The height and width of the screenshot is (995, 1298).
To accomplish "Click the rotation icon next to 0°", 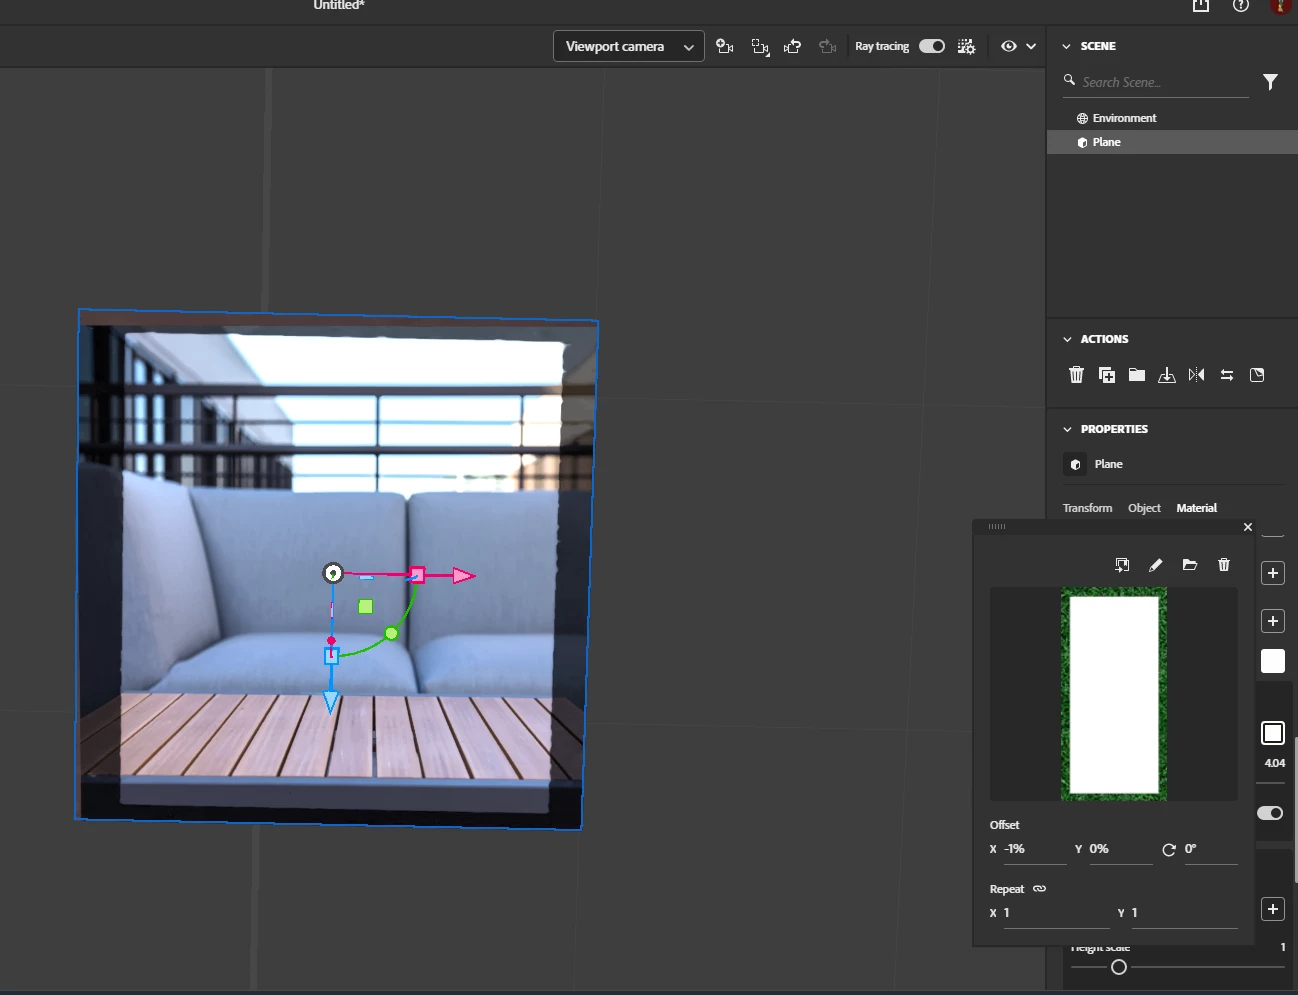I will (x=1169, y=849).
